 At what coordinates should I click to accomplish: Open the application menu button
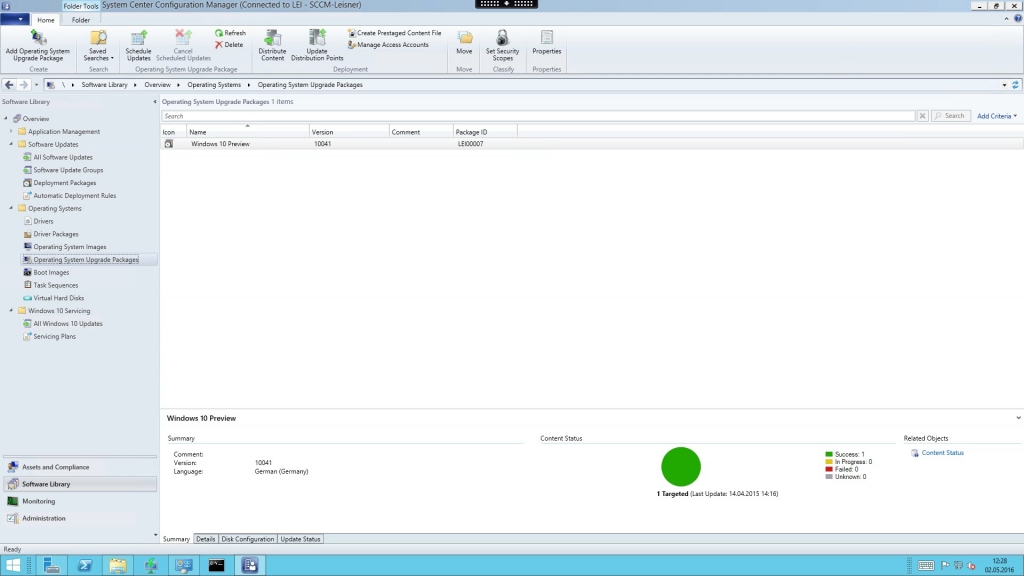(x=15, y=20)
